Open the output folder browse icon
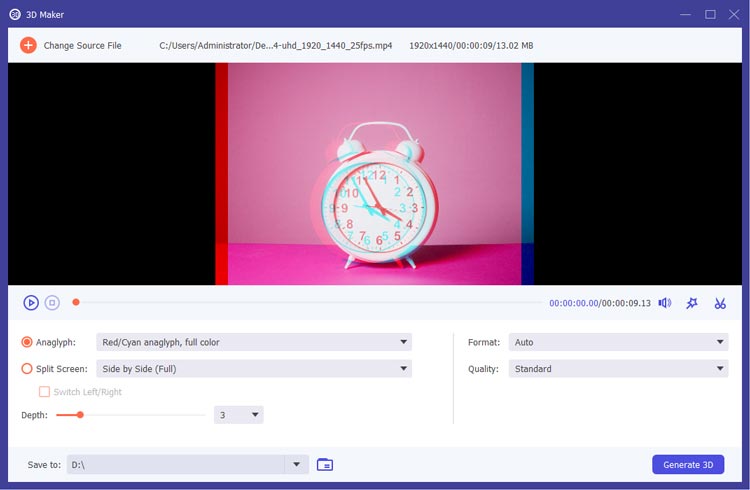 325,464
